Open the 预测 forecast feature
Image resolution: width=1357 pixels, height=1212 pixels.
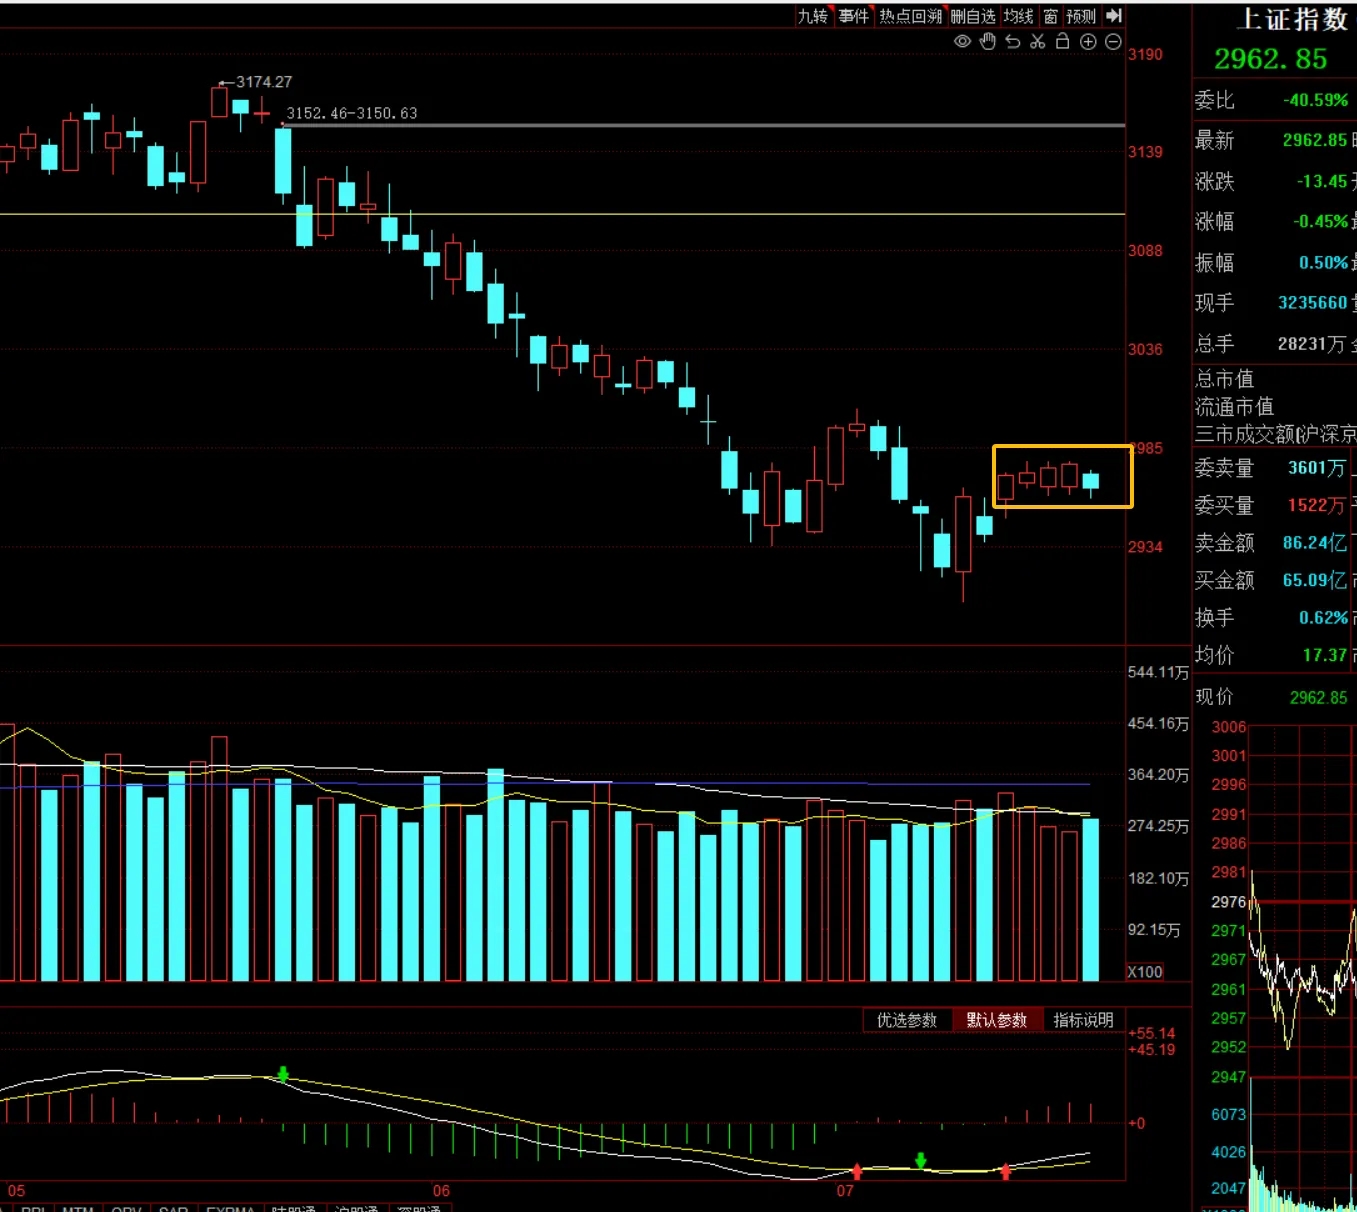(1081, 16)
